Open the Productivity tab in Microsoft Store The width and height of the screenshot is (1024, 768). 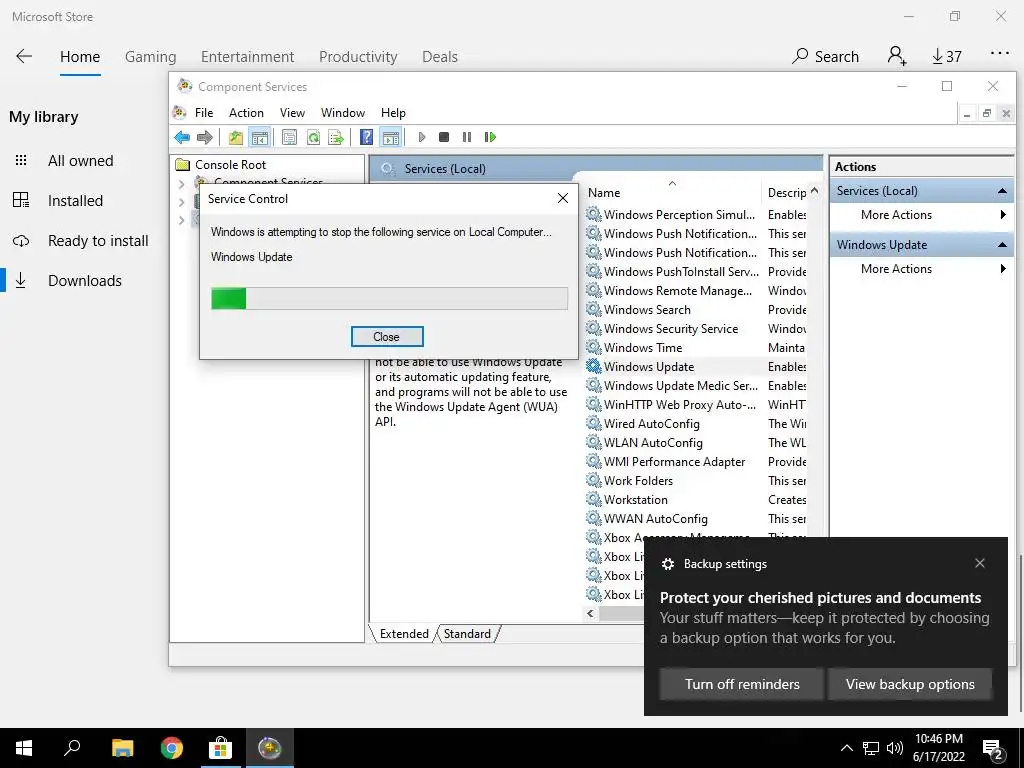click(x=358, y=57)
